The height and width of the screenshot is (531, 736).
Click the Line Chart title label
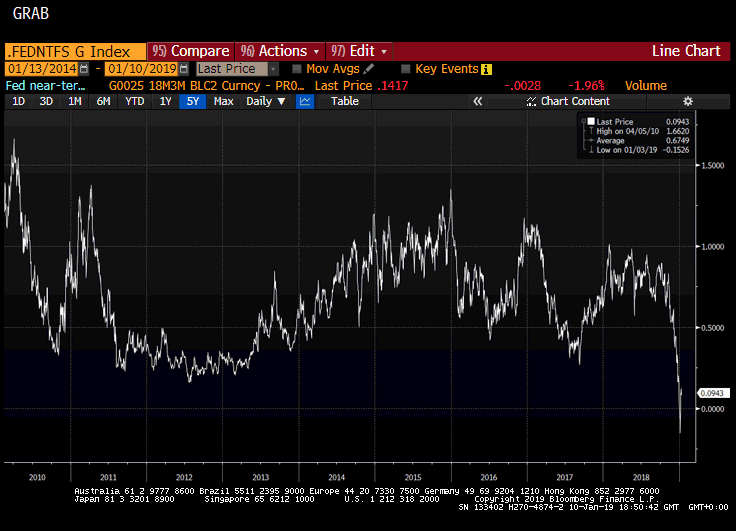click(x=686, y=51)
